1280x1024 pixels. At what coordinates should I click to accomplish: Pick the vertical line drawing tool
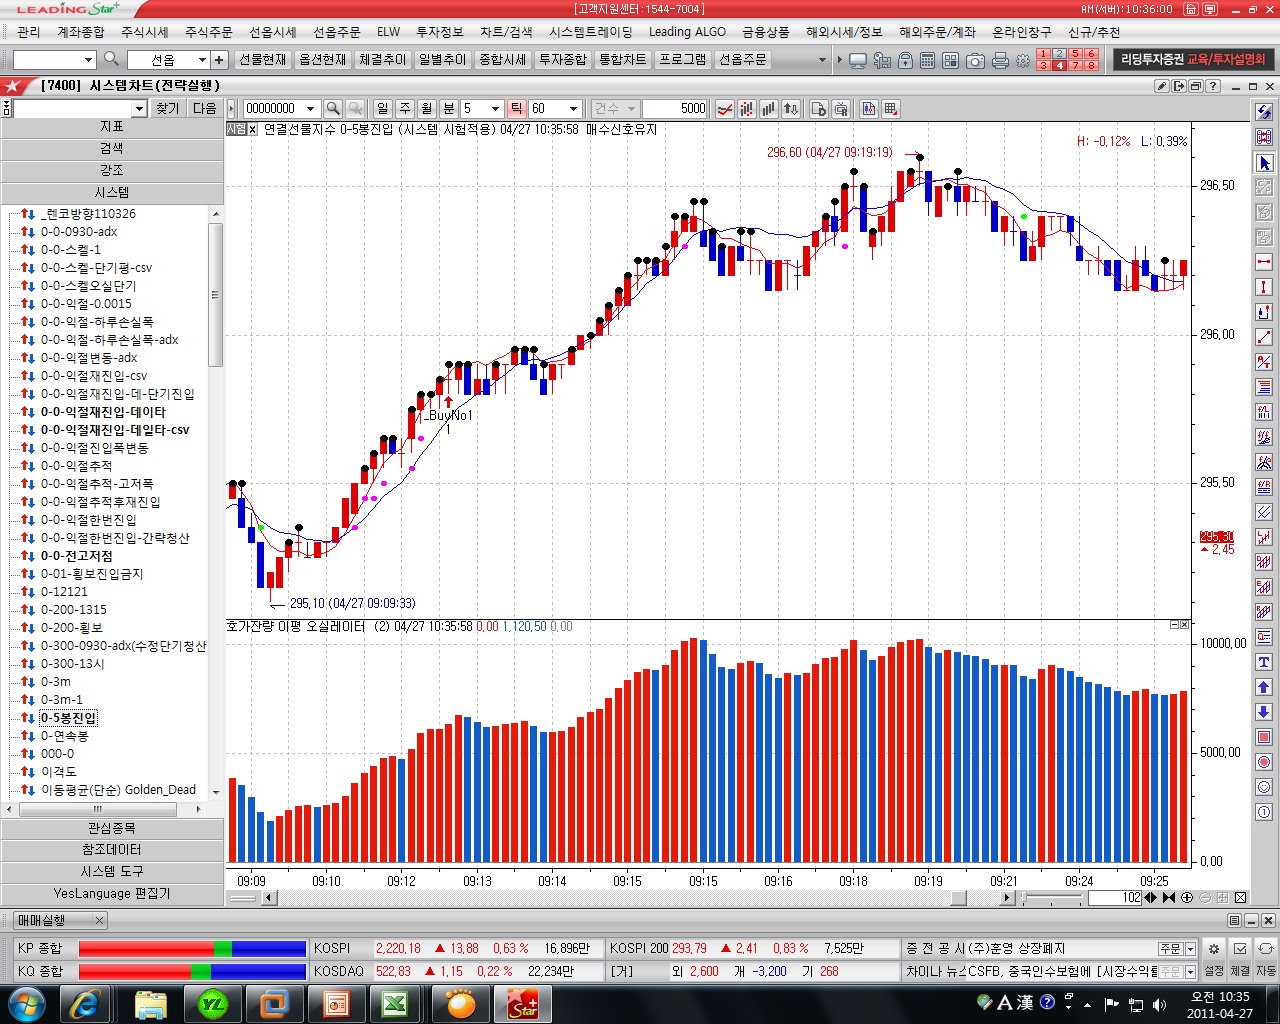tap(1264, 287)
